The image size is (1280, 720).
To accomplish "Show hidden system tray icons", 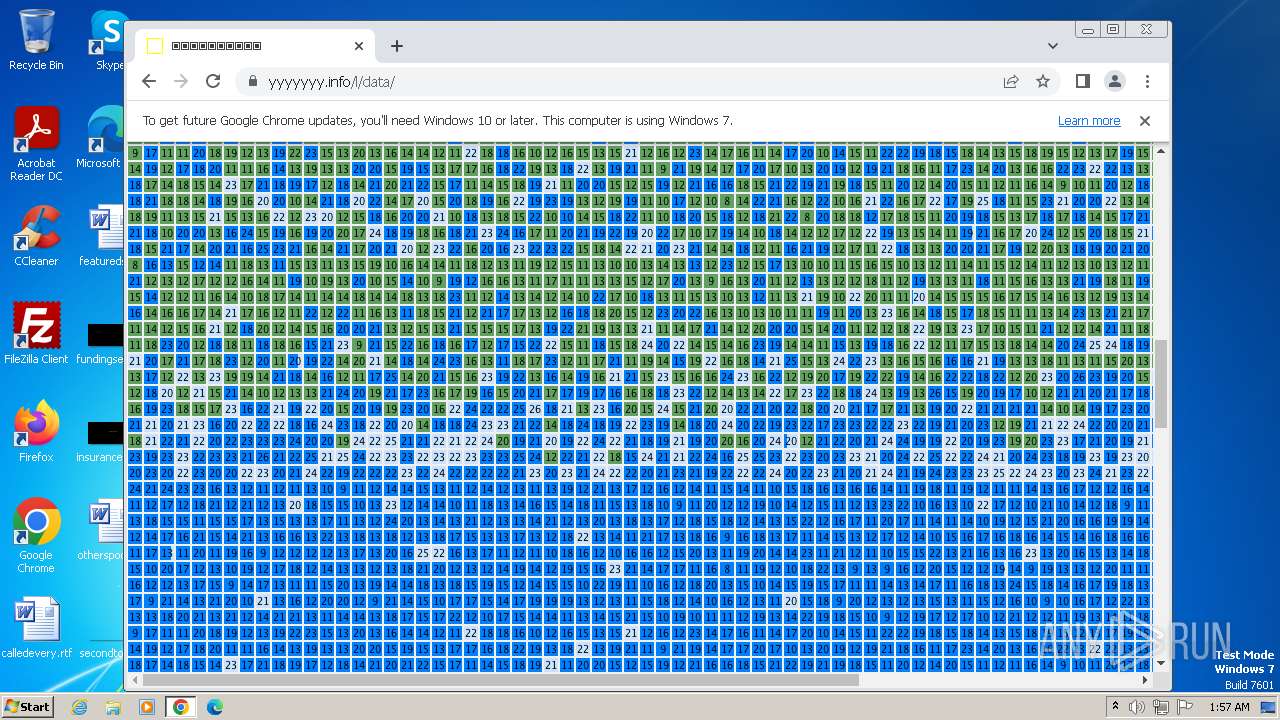I will coord(1116,707).
